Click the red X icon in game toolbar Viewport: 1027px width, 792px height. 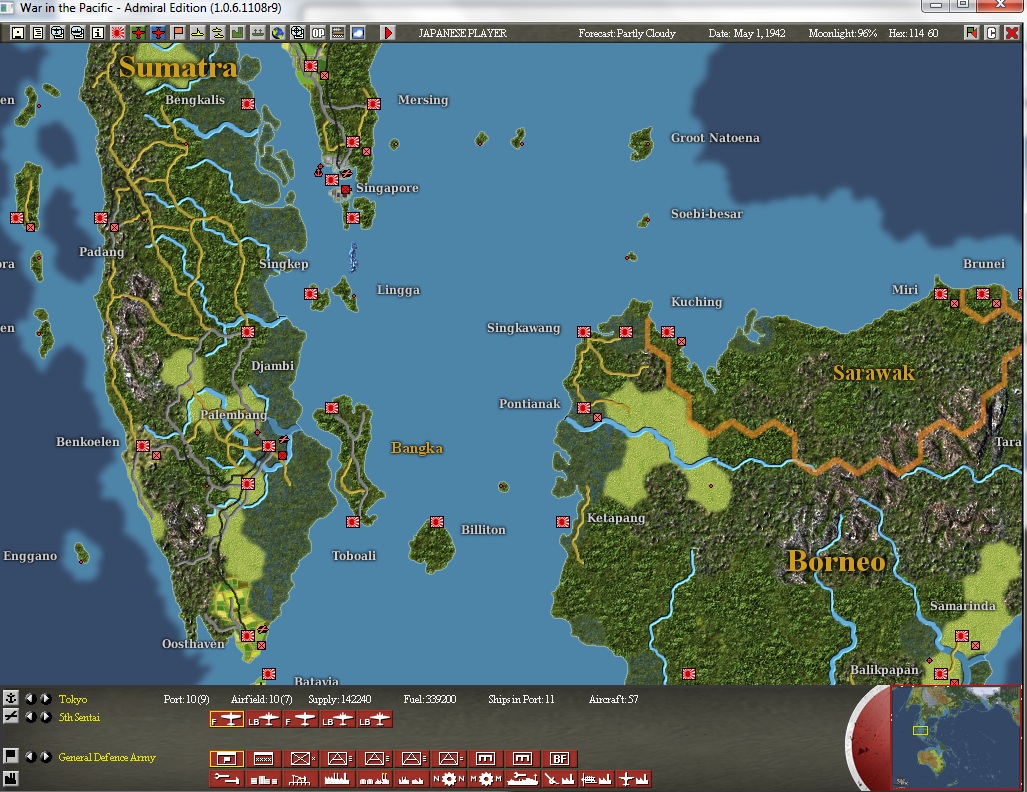point(1011,33)
